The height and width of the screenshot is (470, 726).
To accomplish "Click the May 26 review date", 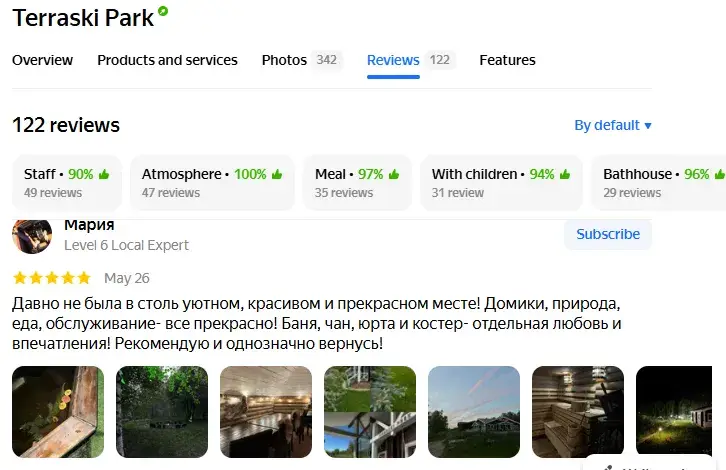I will (126, 278).
